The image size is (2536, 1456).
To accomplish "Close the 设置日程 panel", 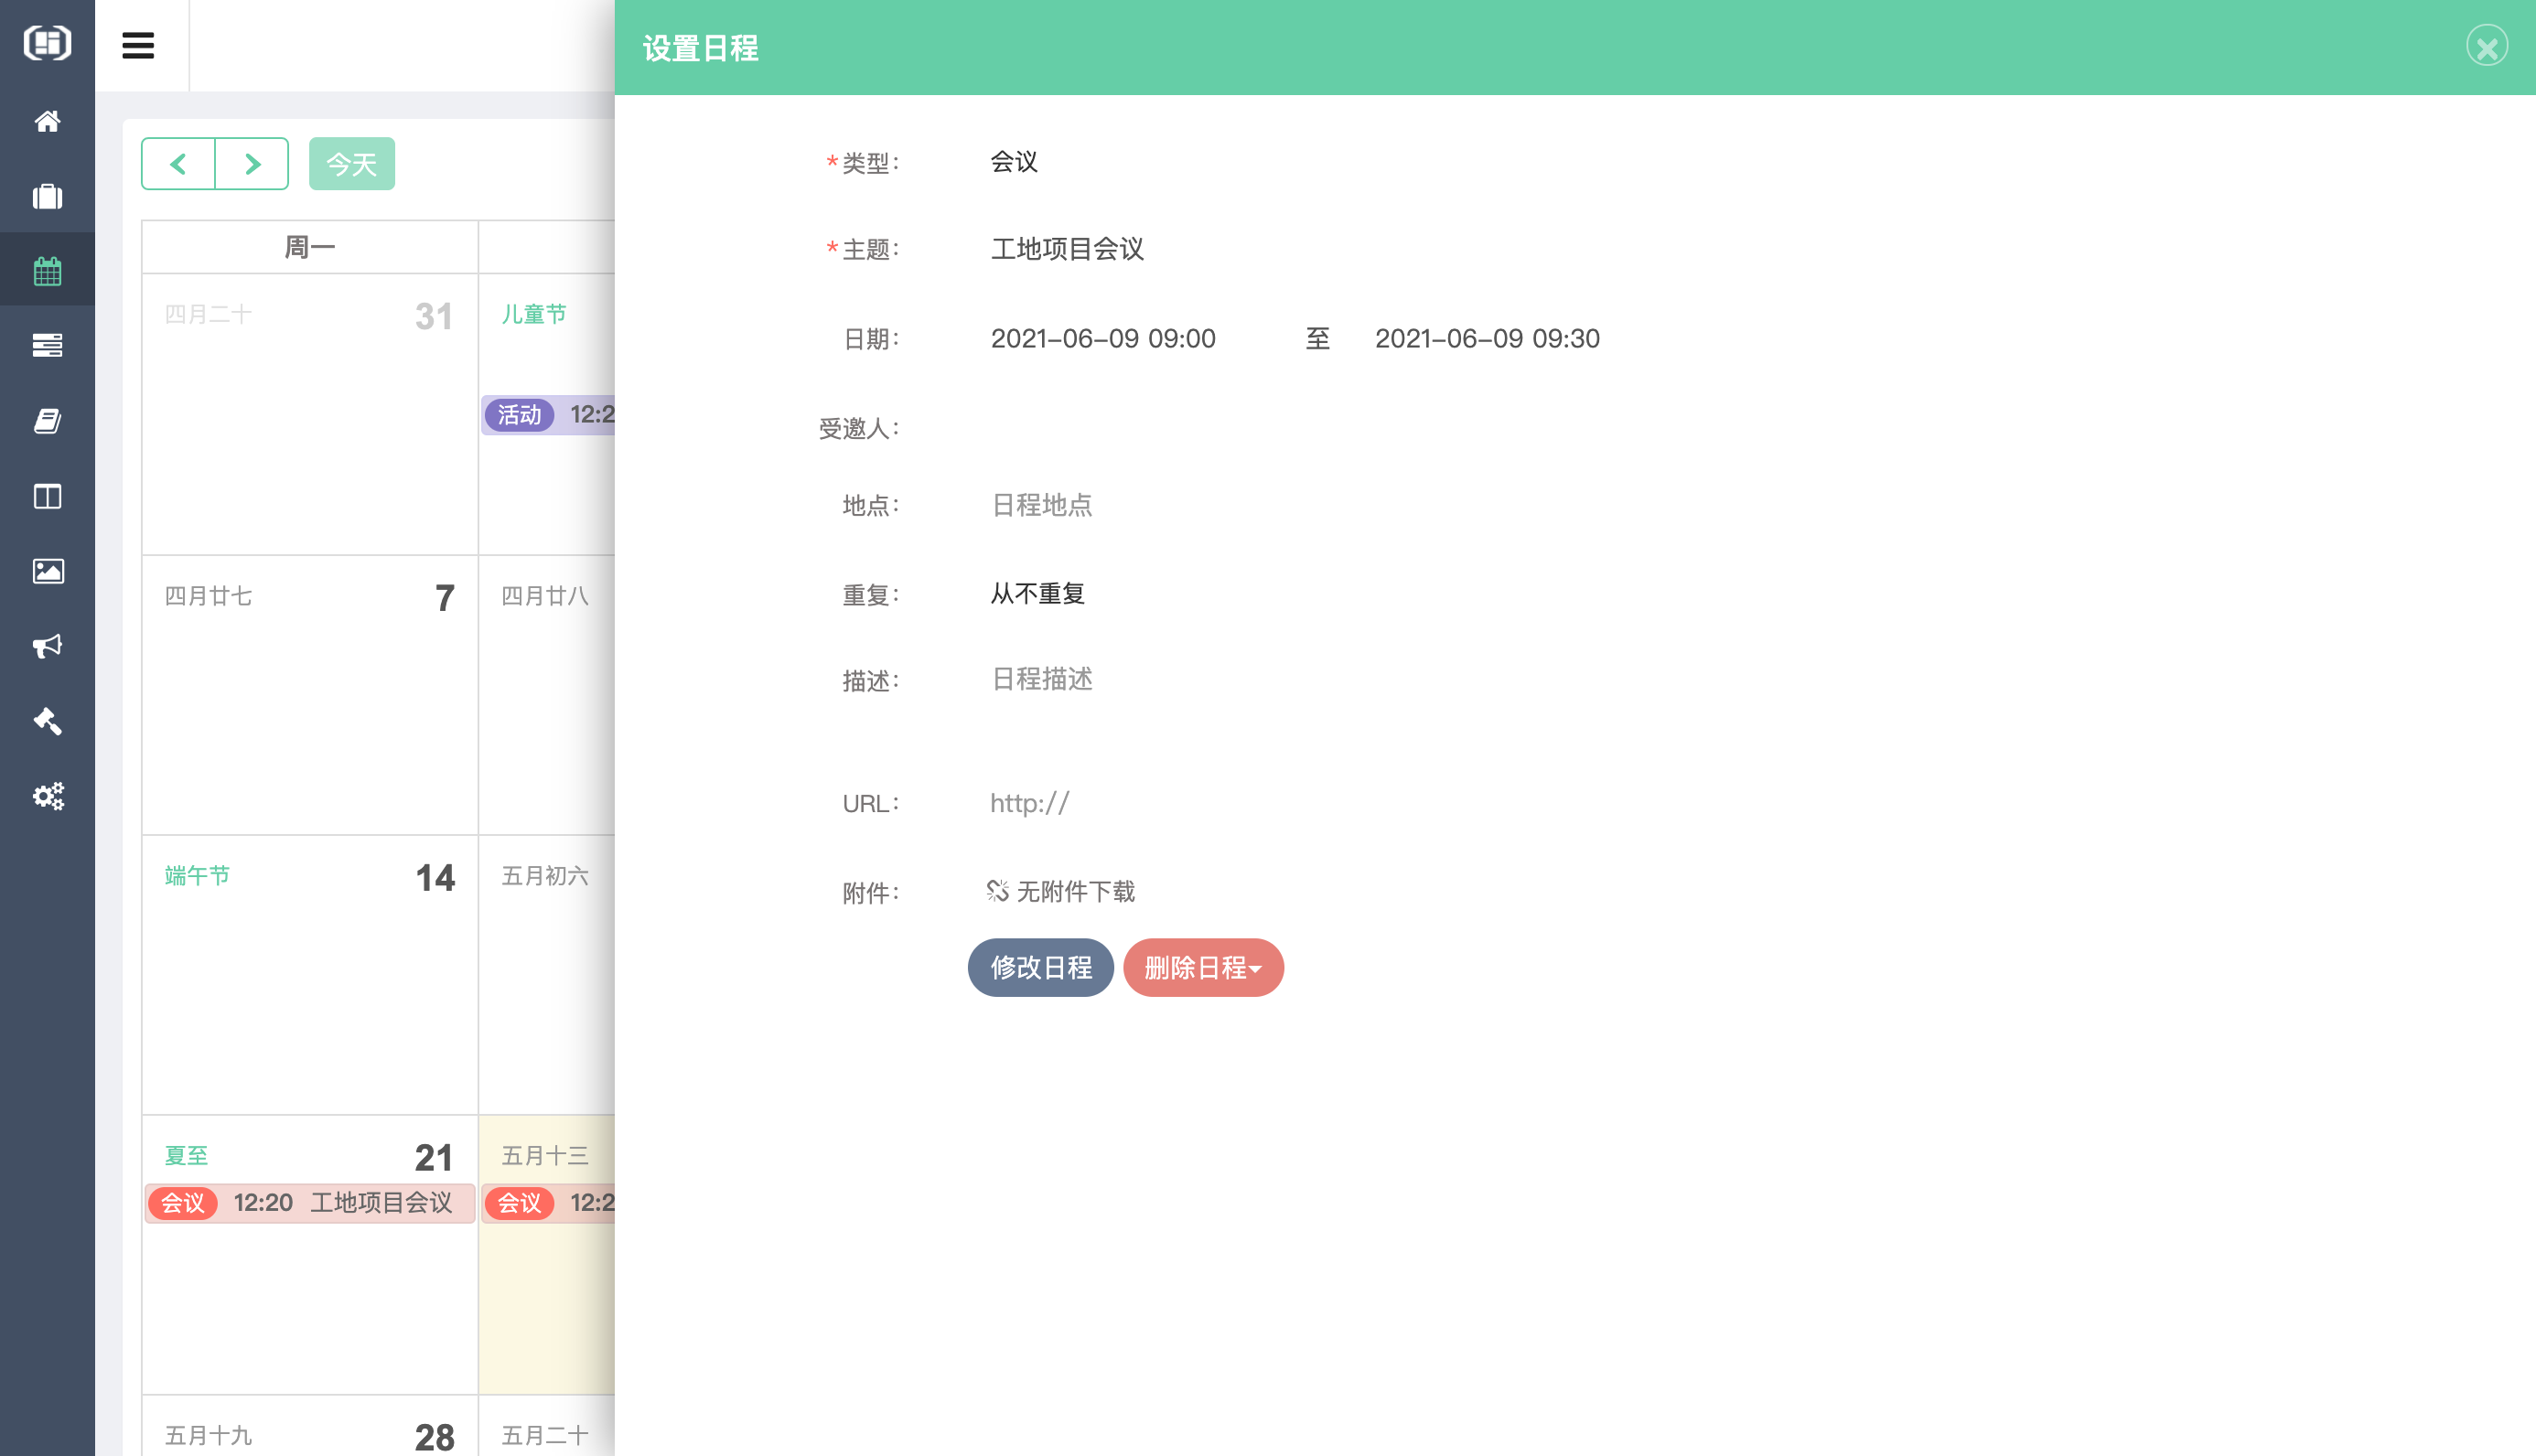I will tap(2486, 47).
